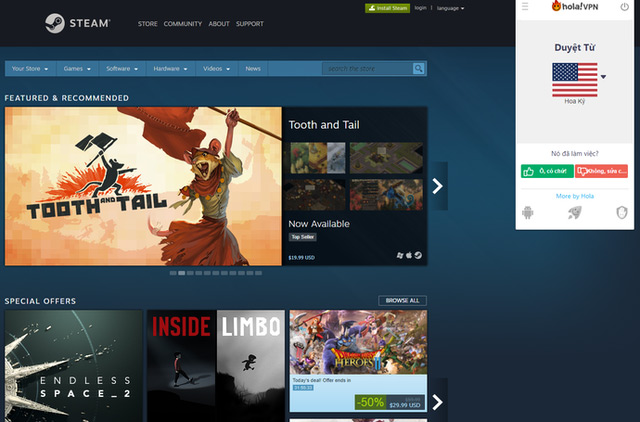
Task: Click the Windows platform icon on Tooth and Tail
Action: (400, 255)
